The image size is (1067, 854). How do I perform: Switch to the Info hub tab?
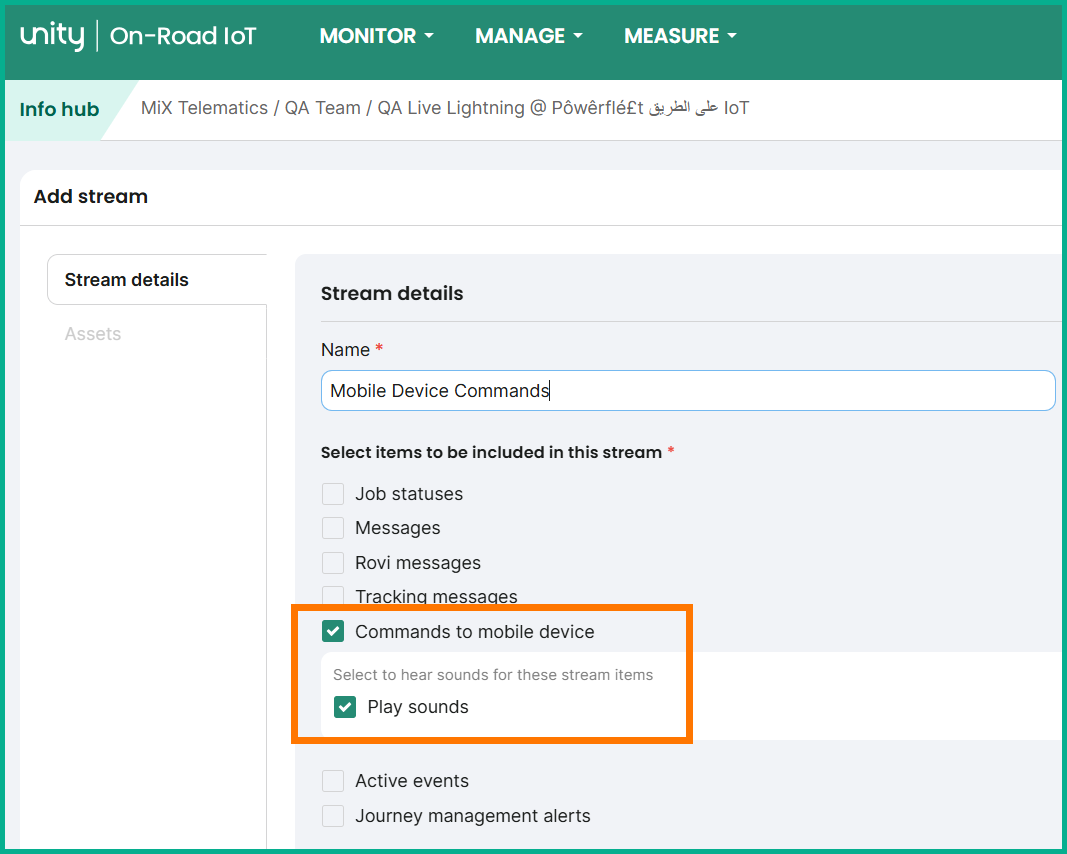pyautogui.click(x=59, y=109)
